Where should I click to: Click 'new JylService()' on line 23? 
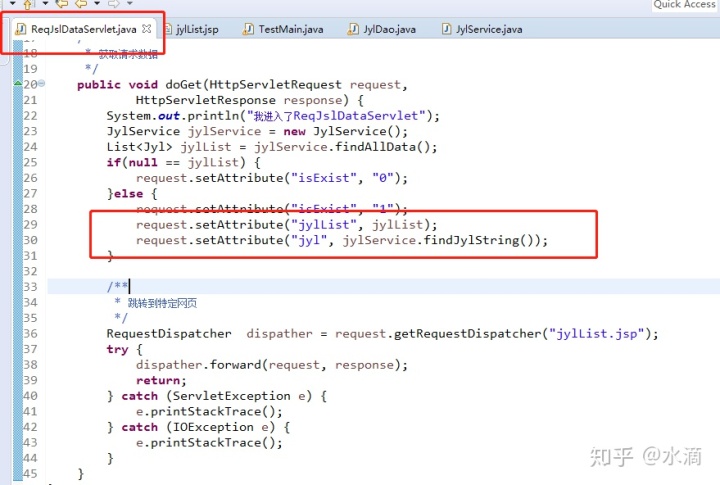(345, 132)
